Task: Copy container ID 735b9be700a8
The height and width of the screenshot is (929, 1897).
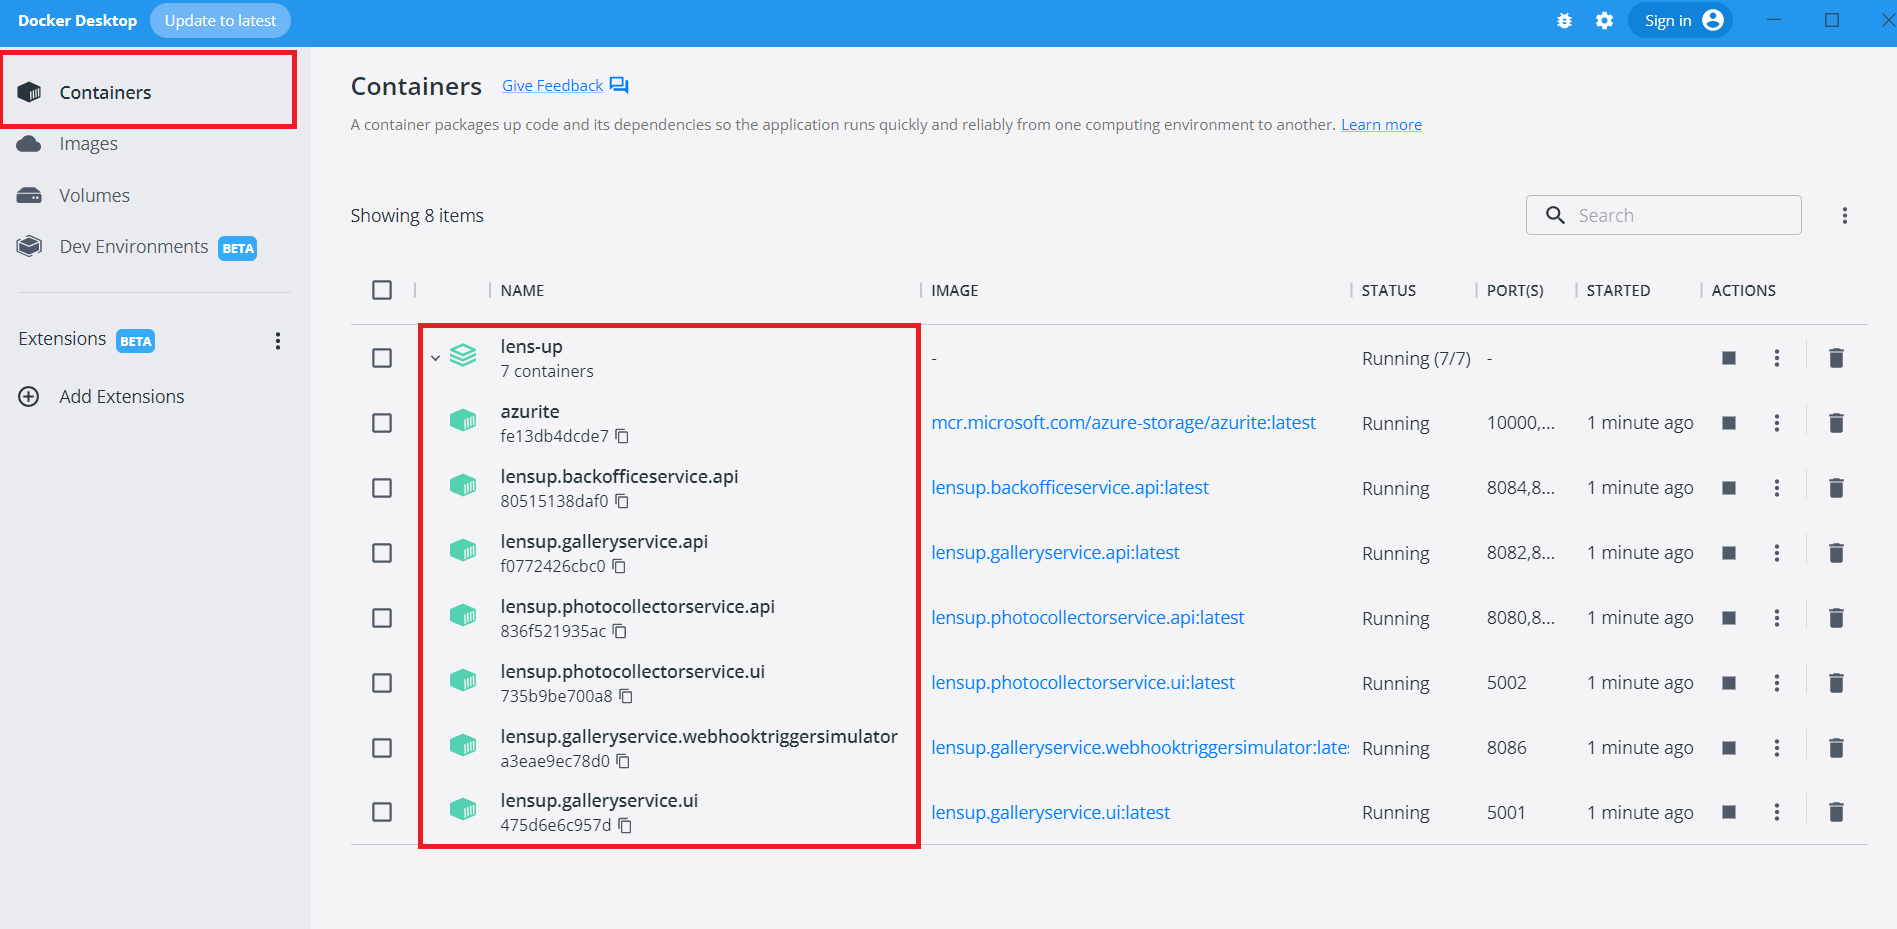Action: [x=626, y=696]
